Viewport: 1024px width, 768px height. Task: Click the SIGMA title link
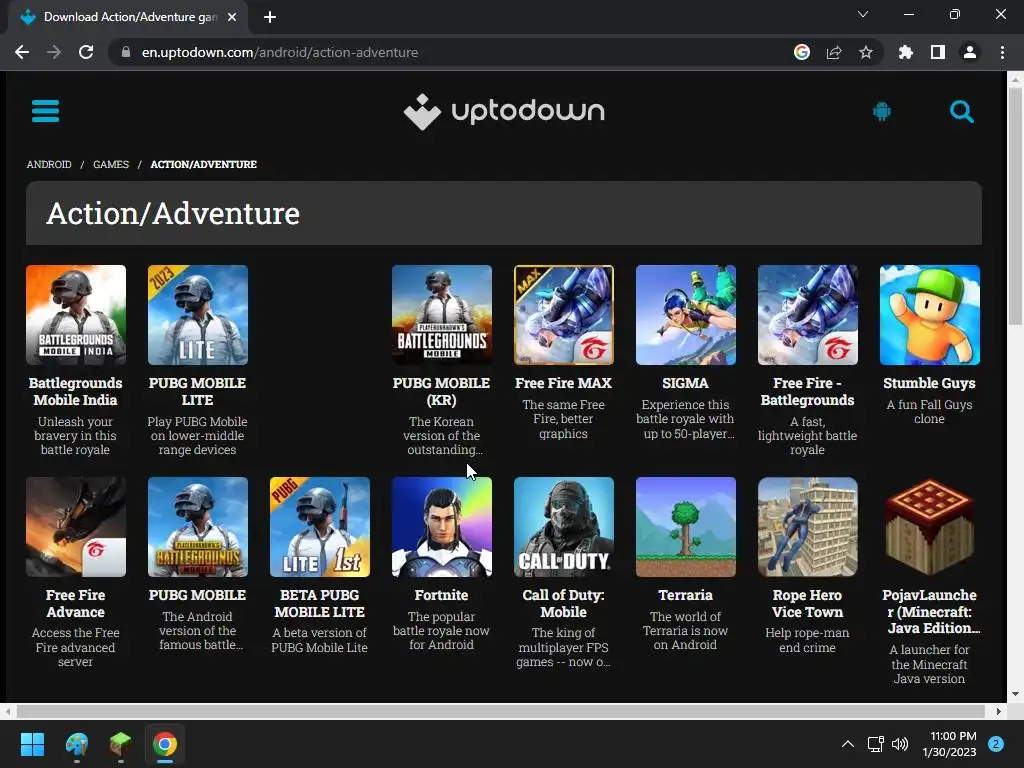[x=685, y=383]
